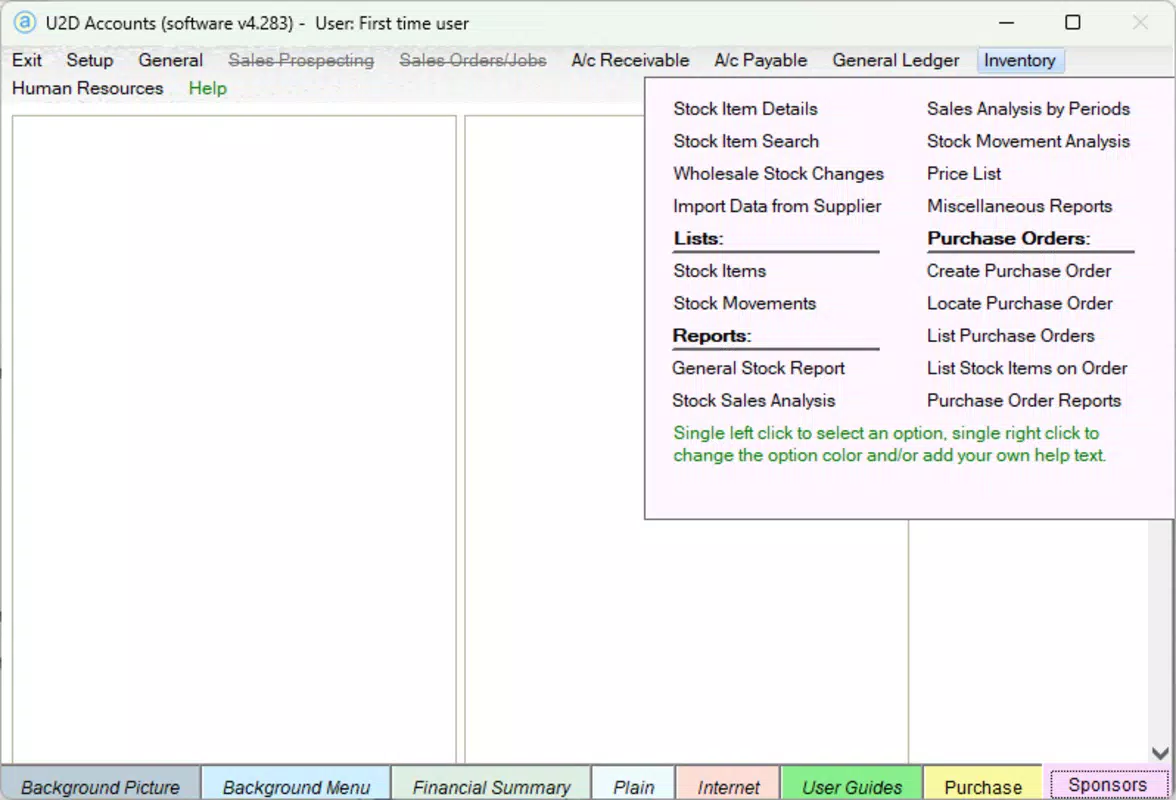Open the Exit menu
Image resolution: width=1176 pixels, height=800 pixels.
pos(27,60)
